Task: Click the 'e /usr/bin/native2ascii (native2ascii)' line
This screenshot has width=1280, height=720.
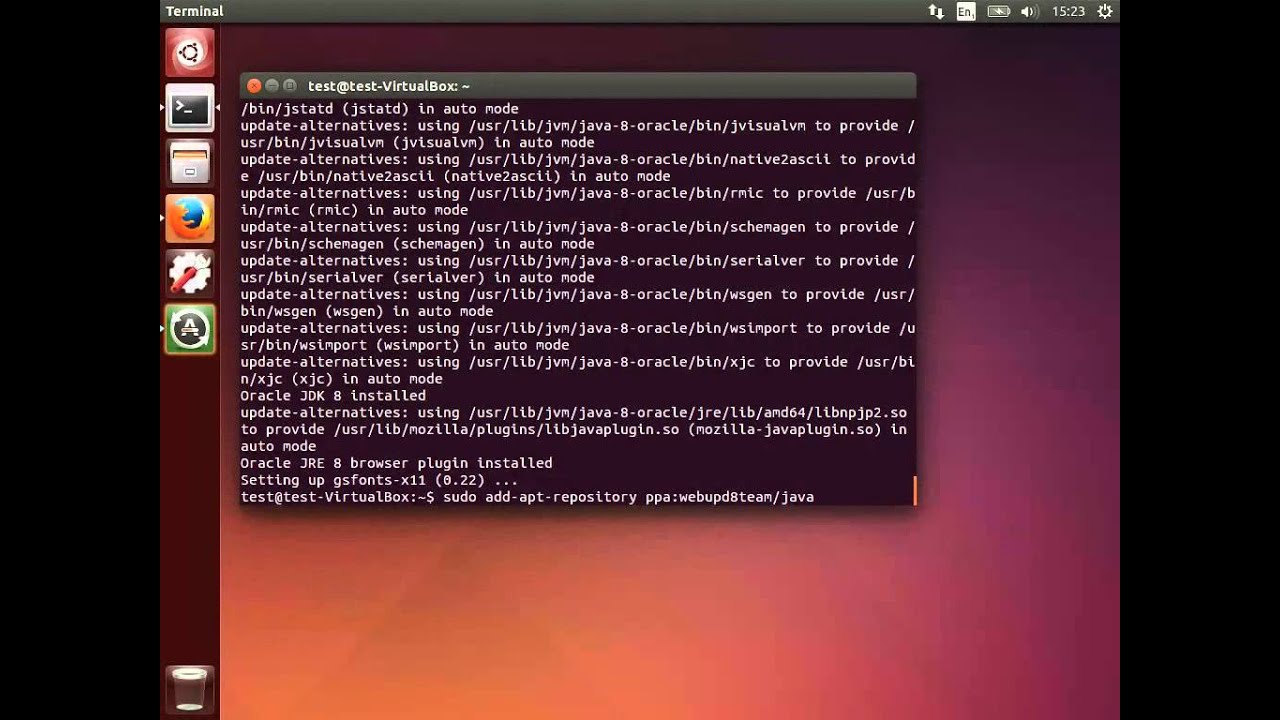Action: [455, 176]
